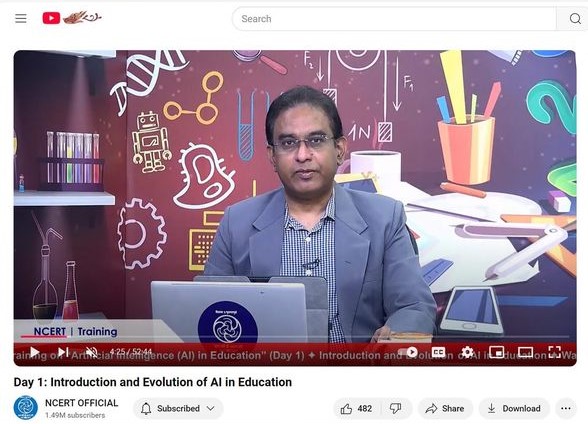Switch to theater mode
588x424 pixels.
pyautogui.click(x=525, y=352)
